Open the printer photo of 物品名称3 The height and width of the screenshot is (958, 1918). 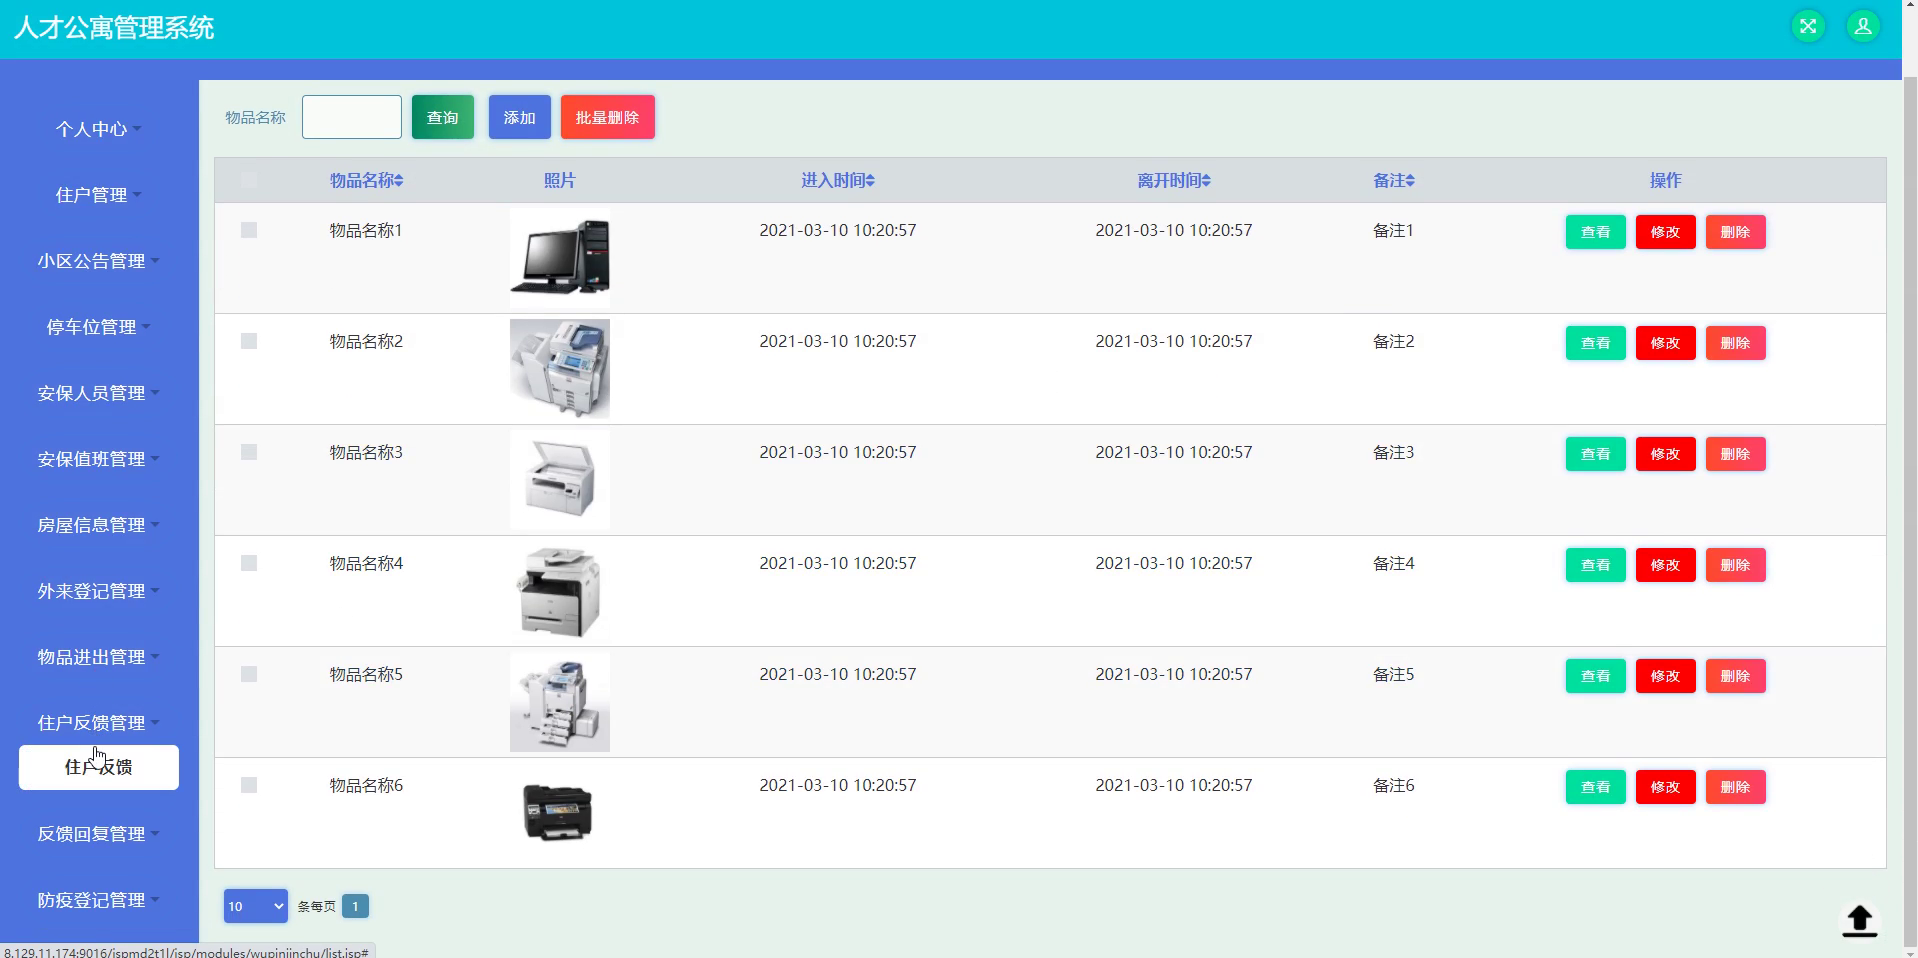(x=560, y=480)
